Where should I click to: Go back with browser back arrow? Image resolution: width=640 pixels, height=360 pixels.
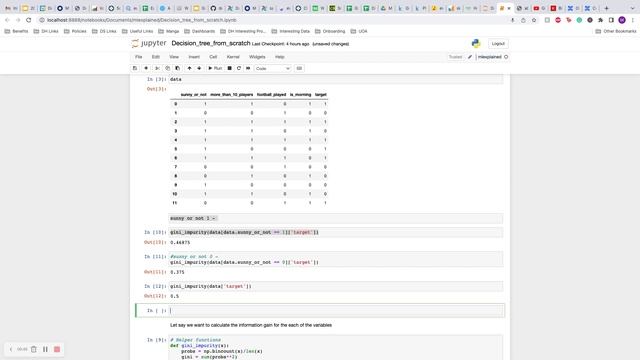7,20
